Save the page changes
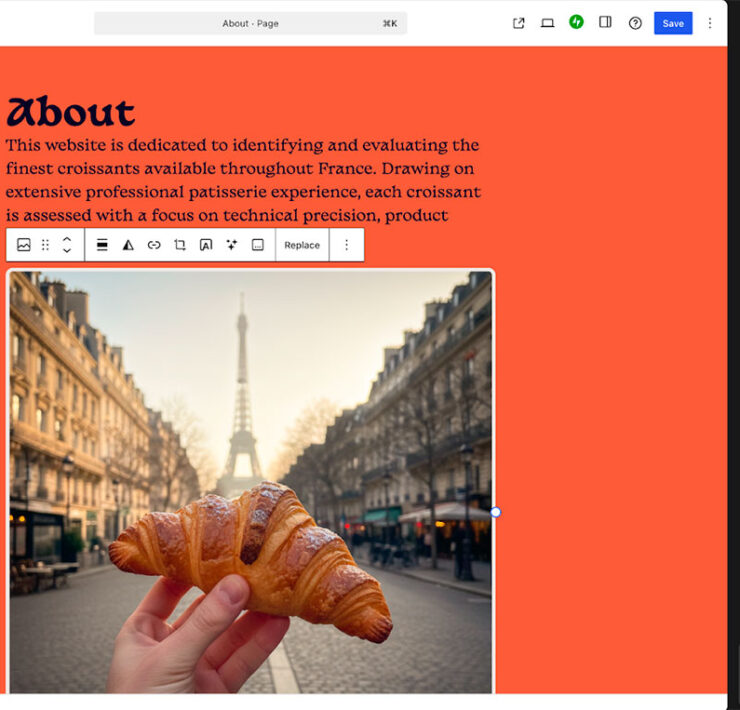The height and width of the screenshot is (710, 740). (x=673, y=23)
